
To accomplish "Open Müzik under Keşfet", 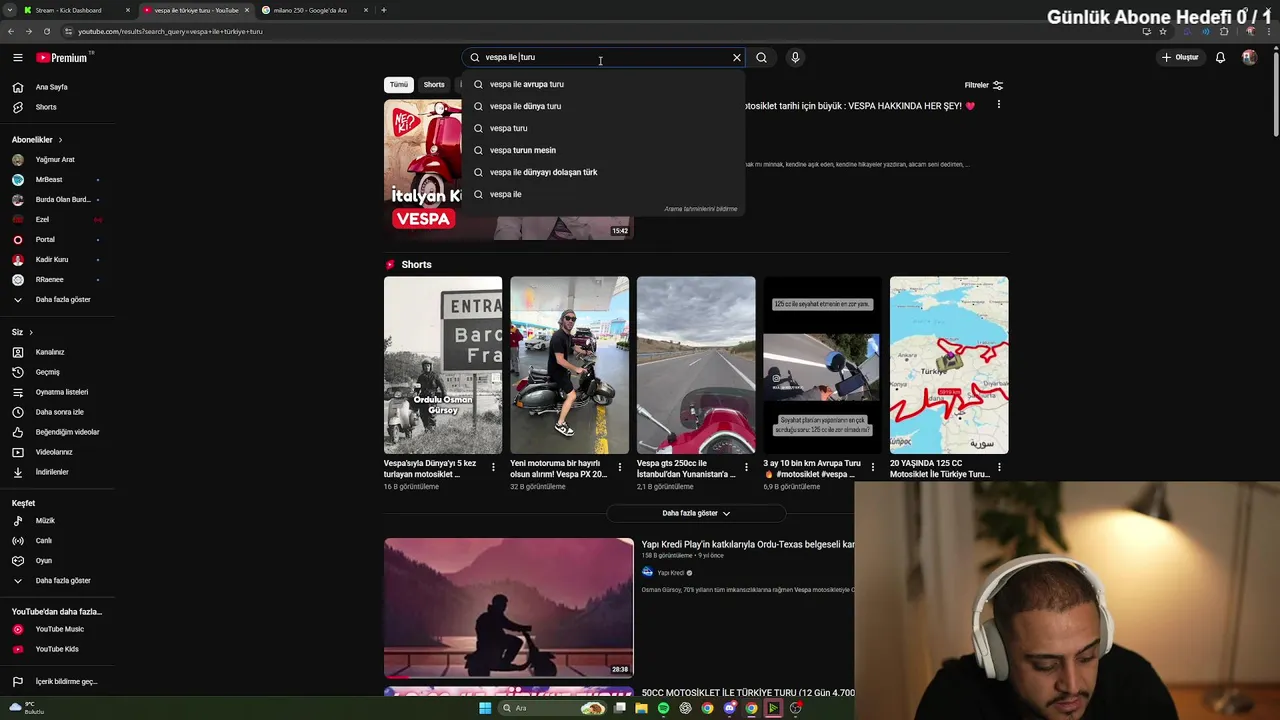I will tap(57, 521).
